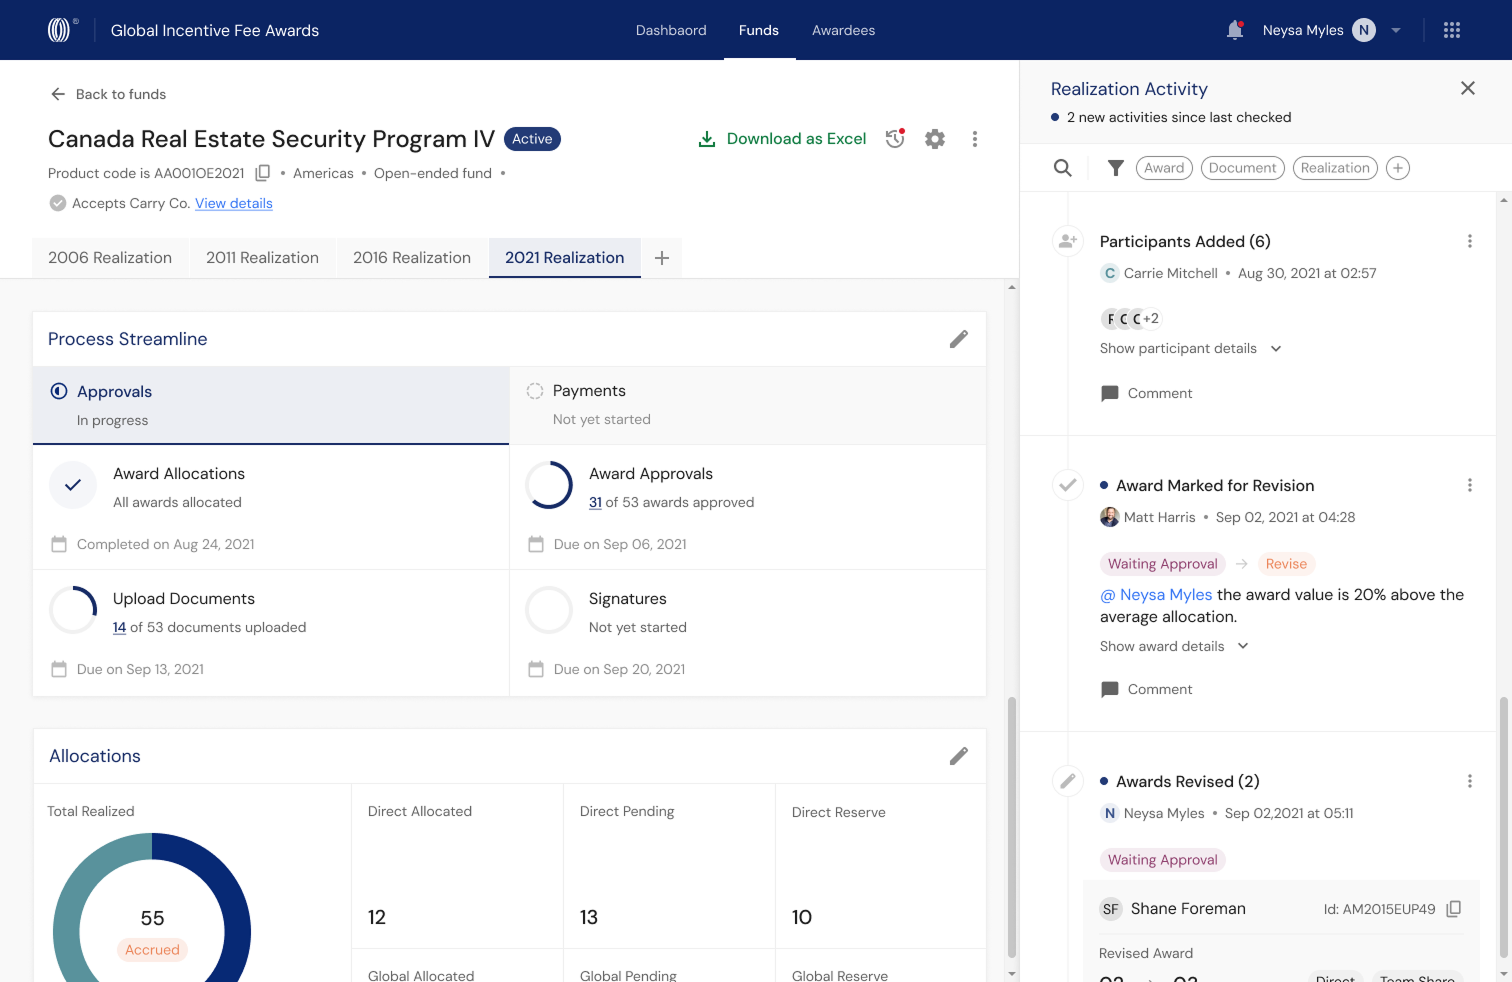Open the activity filter funnel
This screenshot has width=1512, height=982.
tap(1116, 168)
